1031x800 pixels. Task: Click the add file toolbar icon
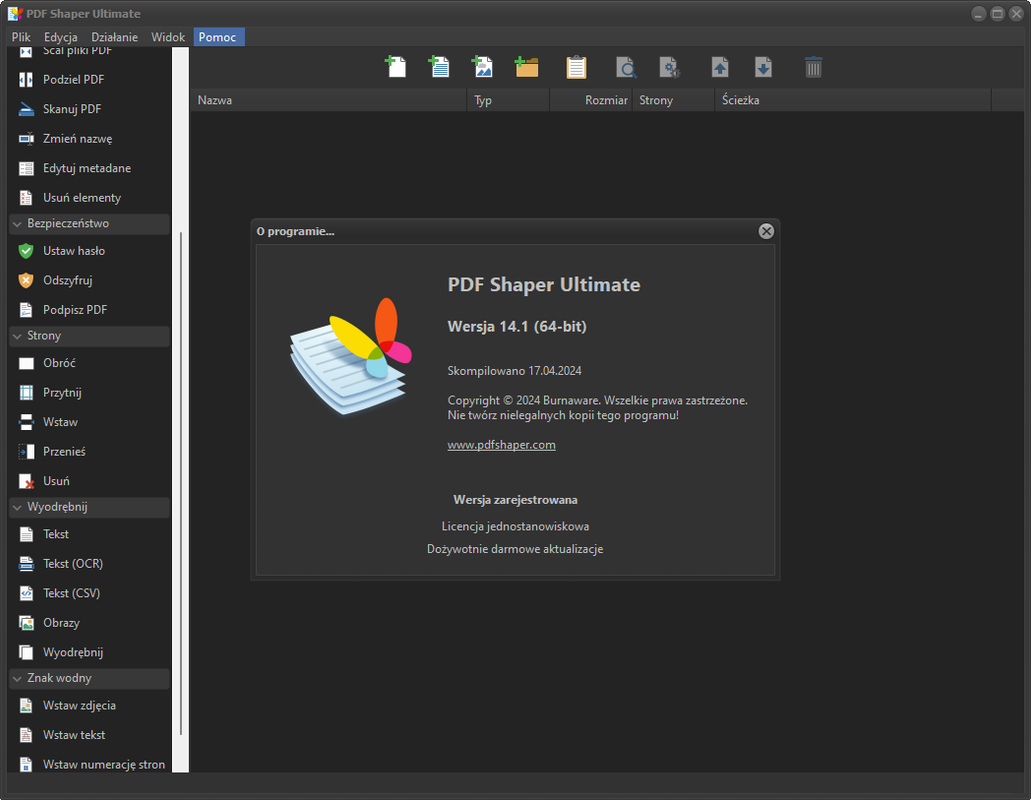[x=395, y=67]
